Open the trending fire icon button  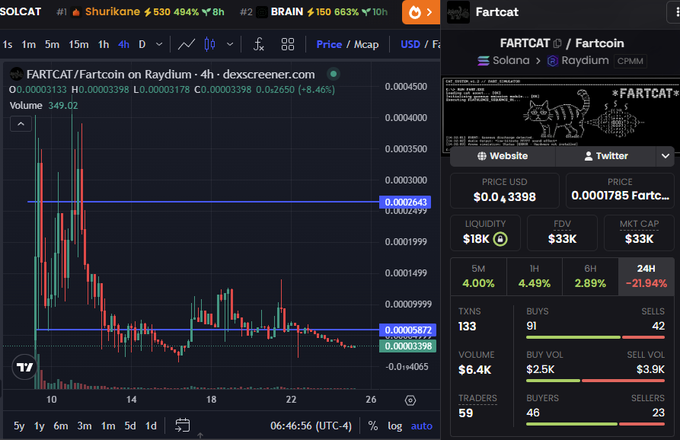420,12
